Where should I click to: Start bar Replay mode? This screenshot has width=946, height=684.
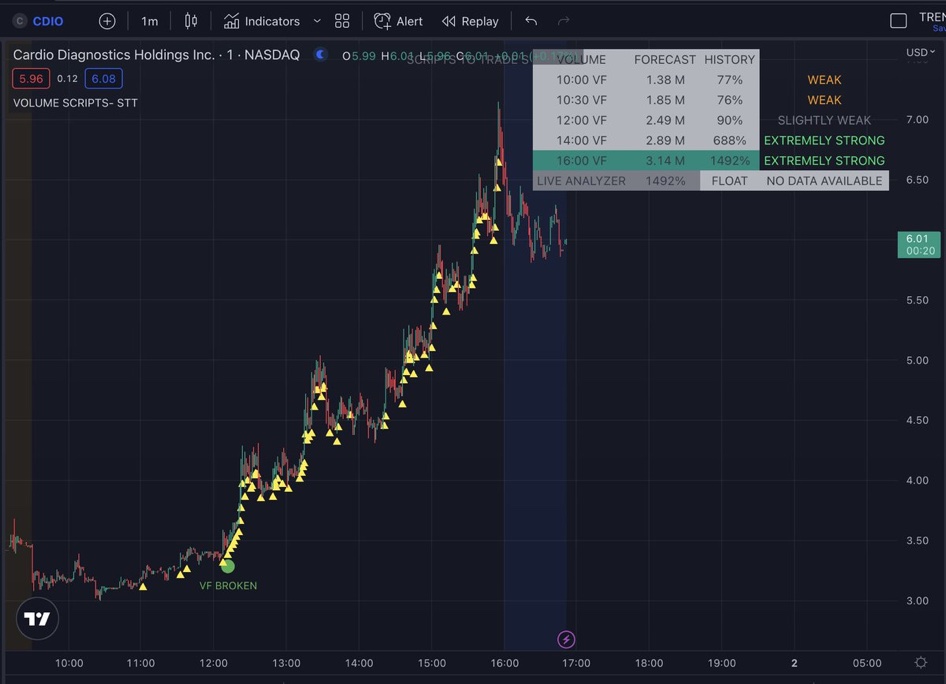pos(471,21)
